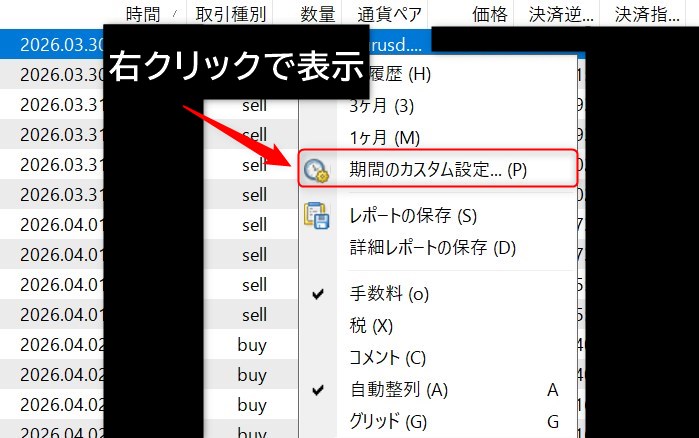Select 期間のカスタム設定 menu entry
Viewport: 699px width, 438px height.
[438, 169]
